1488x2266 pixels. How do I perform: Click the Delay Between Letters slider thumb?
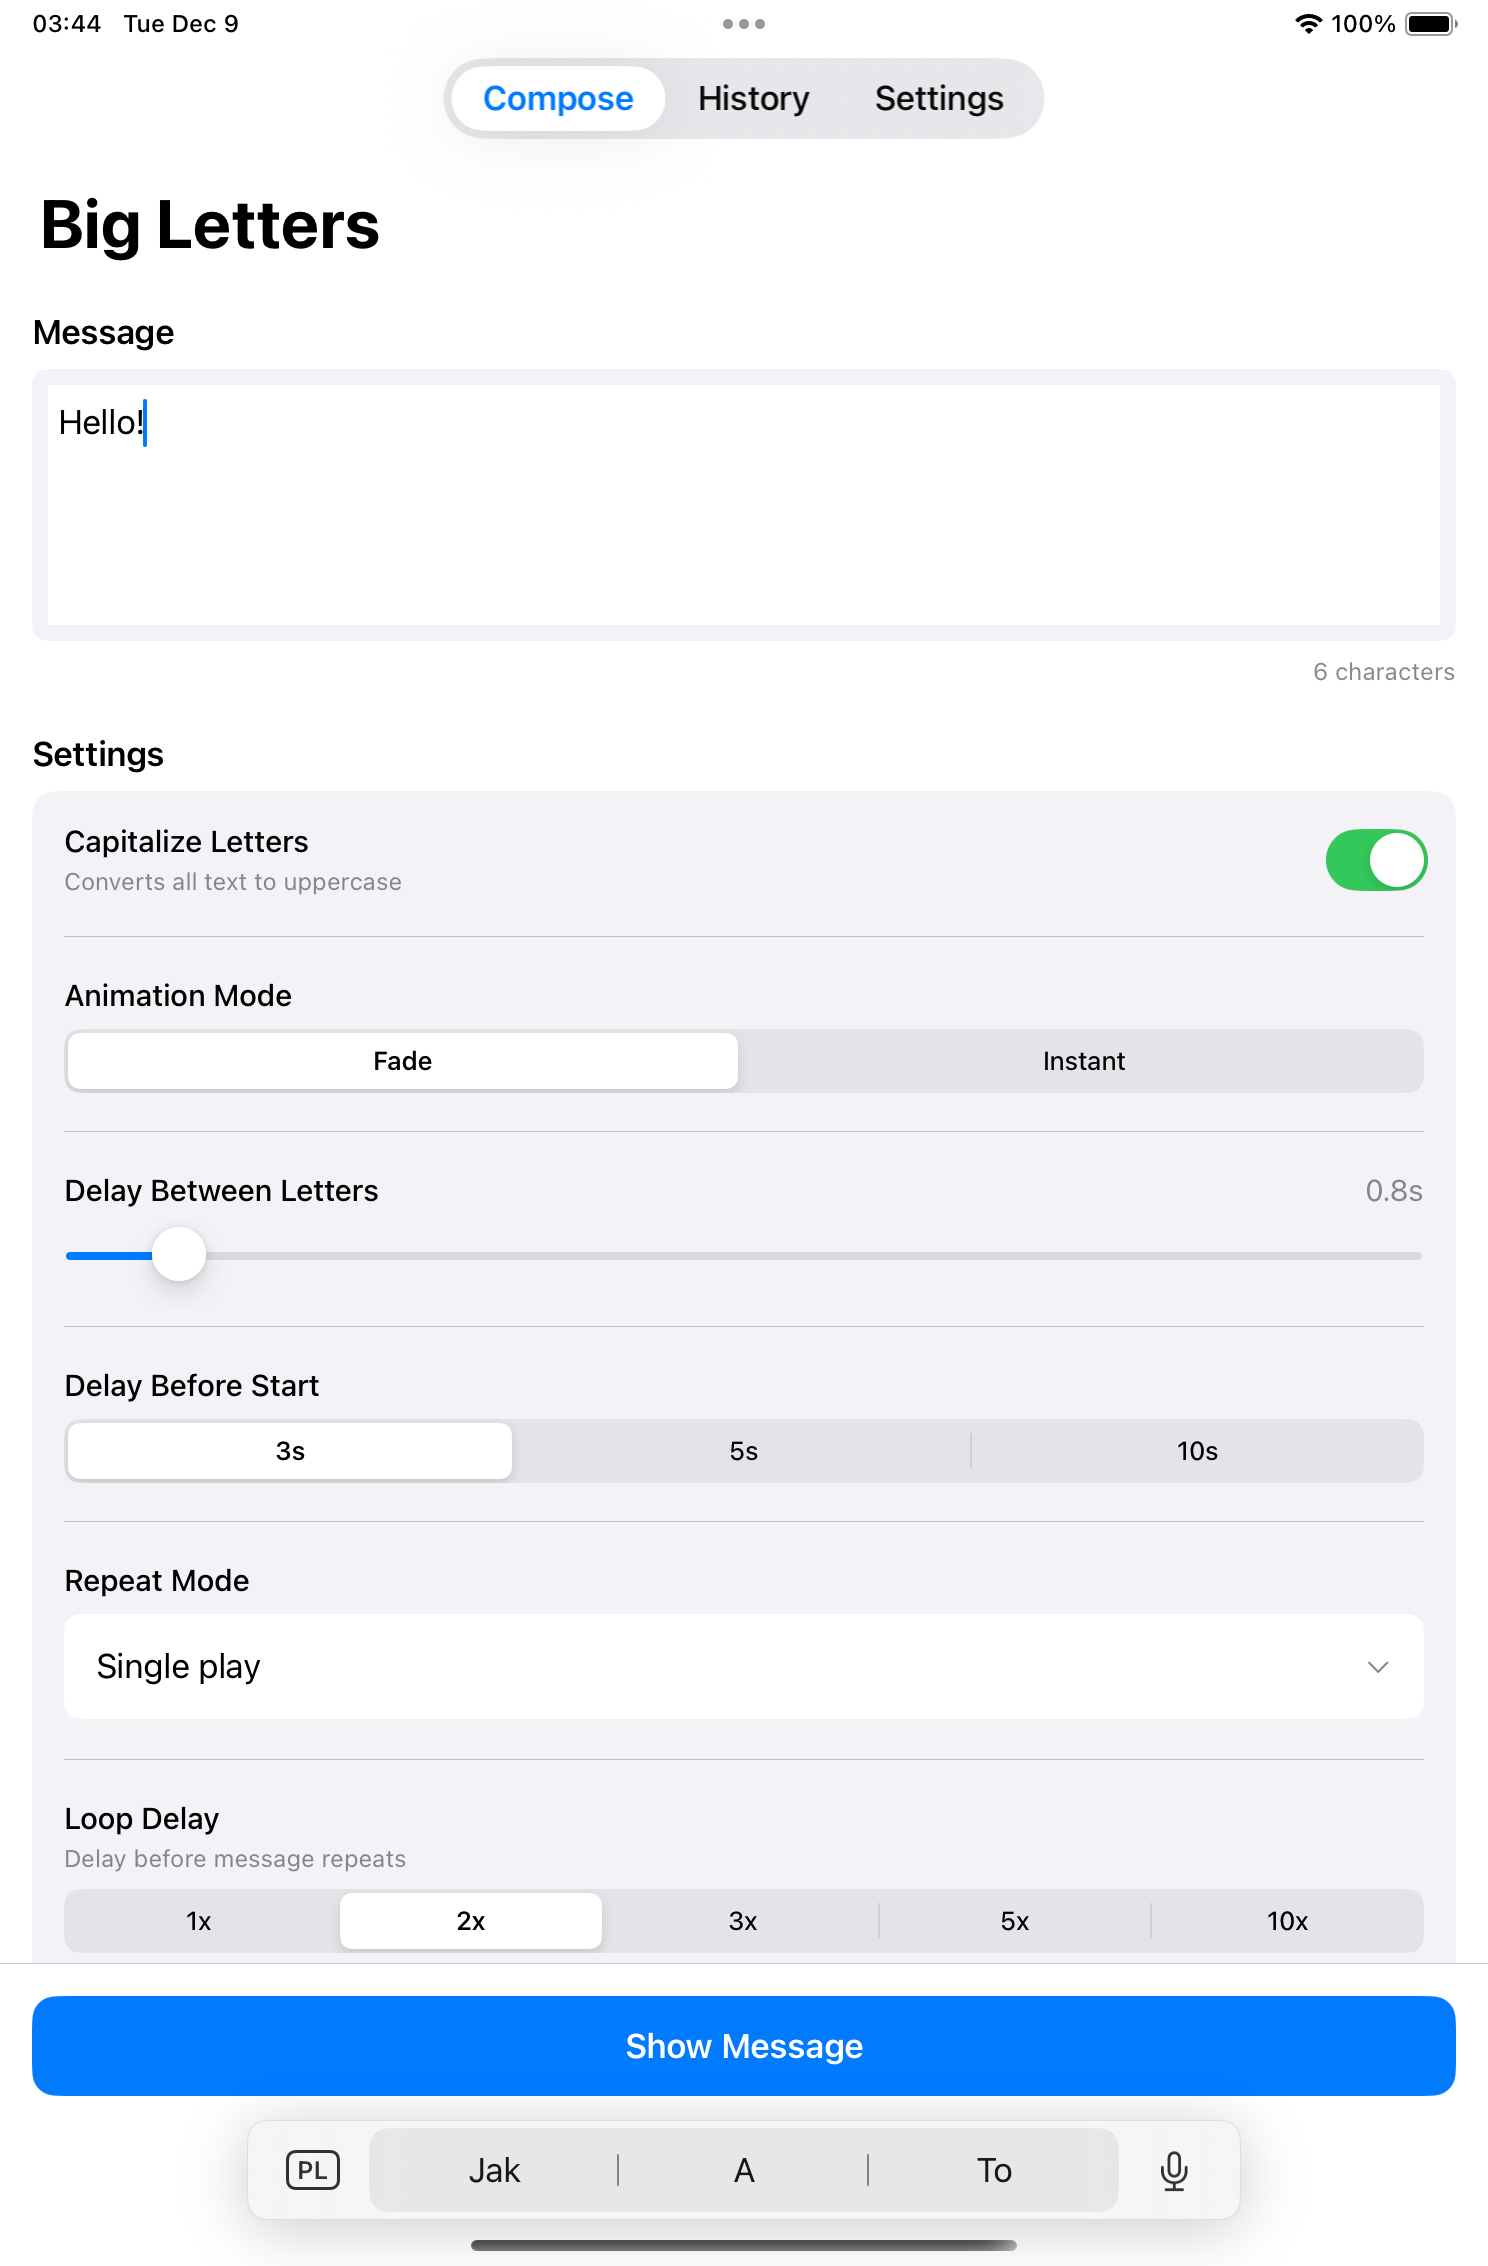coord(179,1255)
